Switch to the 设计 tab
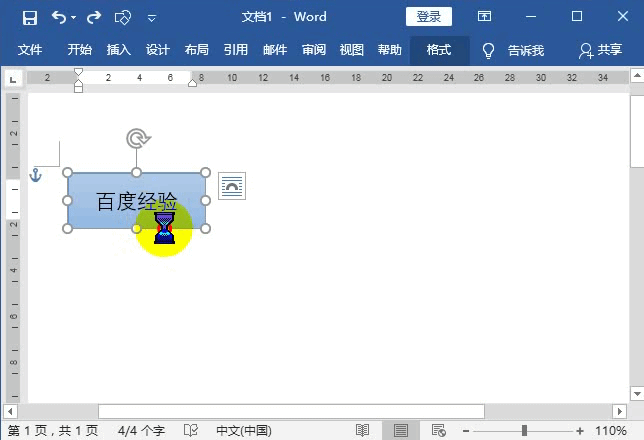This screenshot has height=440, width=644. tap(158, 50)
